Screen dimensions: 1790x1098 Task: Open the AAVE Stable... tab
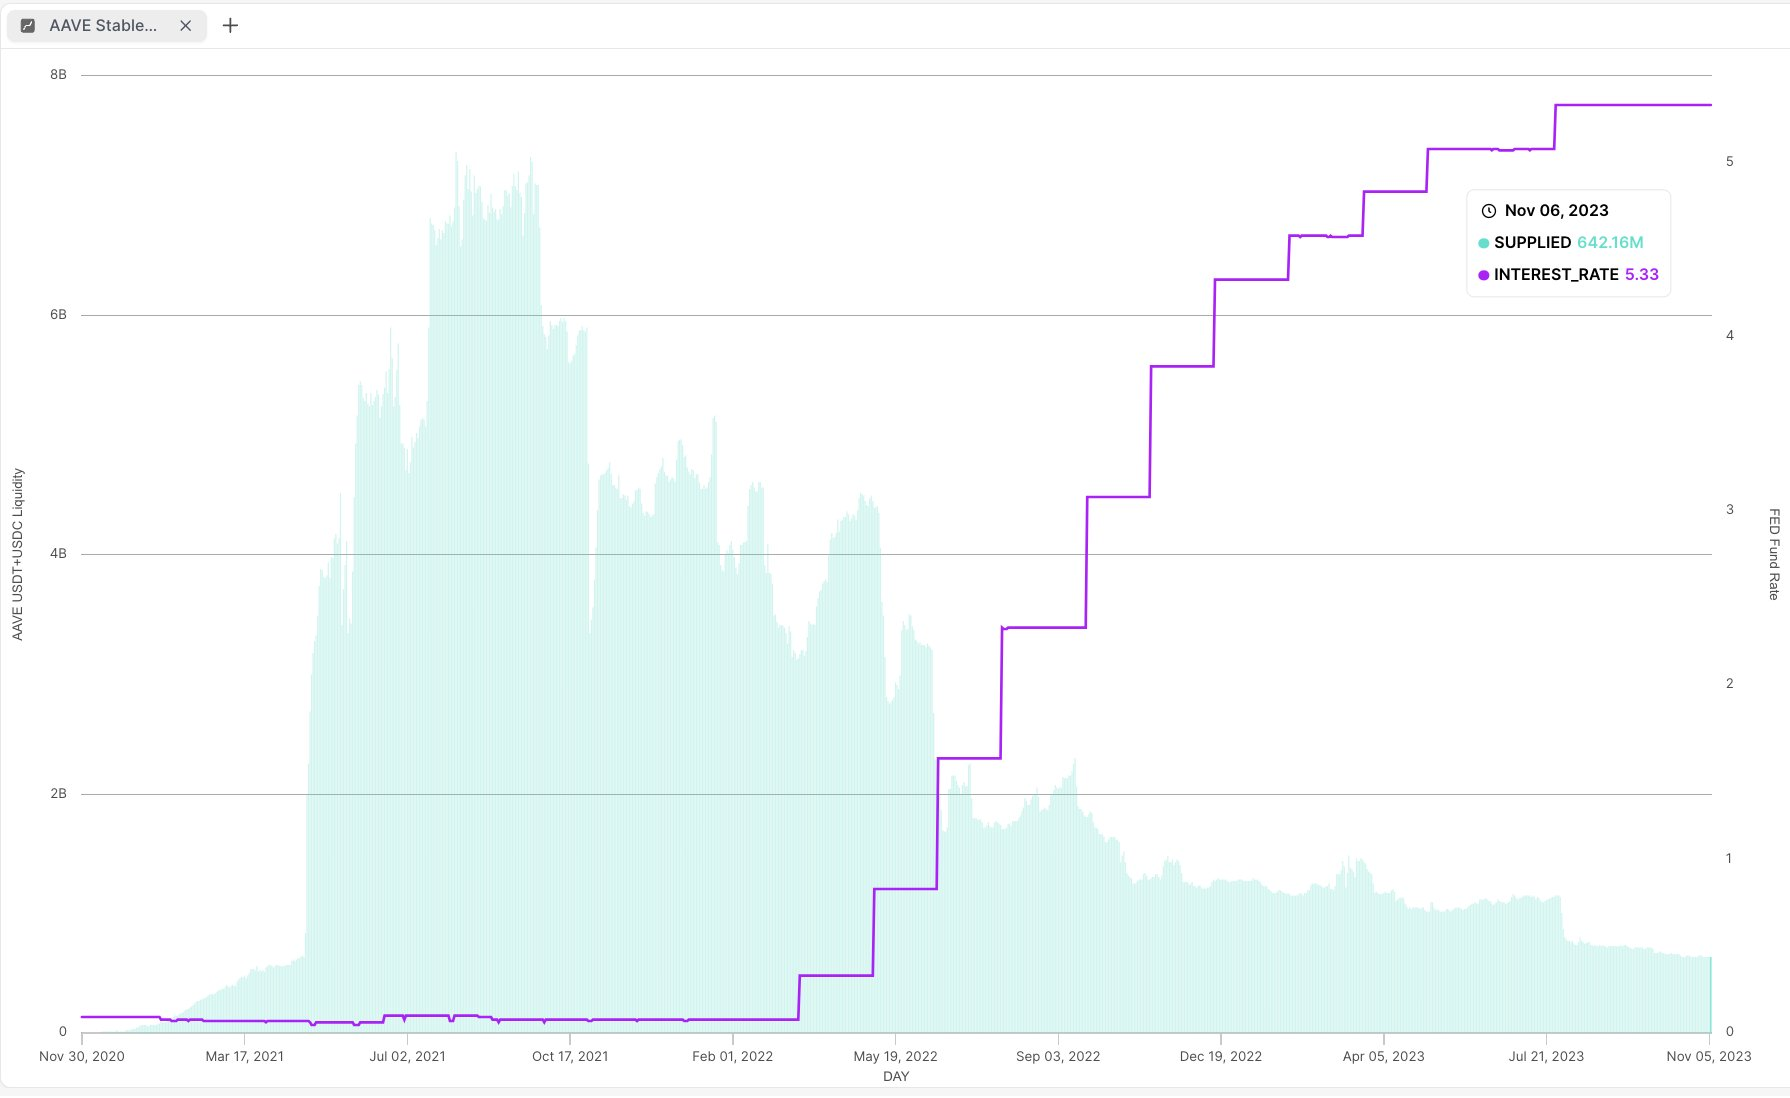107,26
